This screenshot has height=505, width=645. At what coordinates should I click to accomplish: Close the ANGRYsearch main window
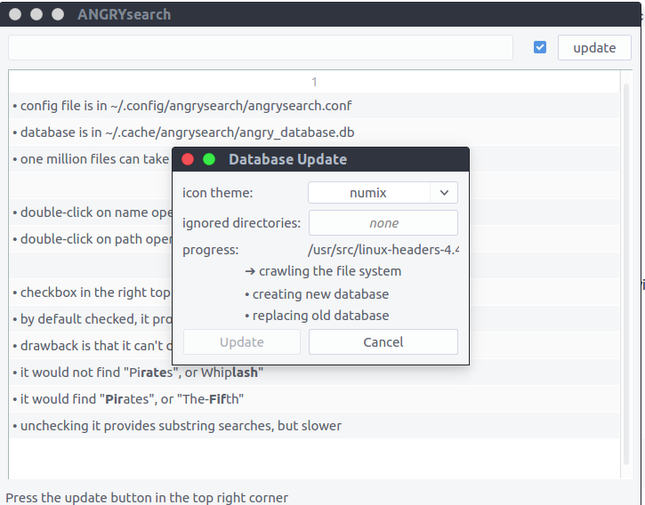15,14
